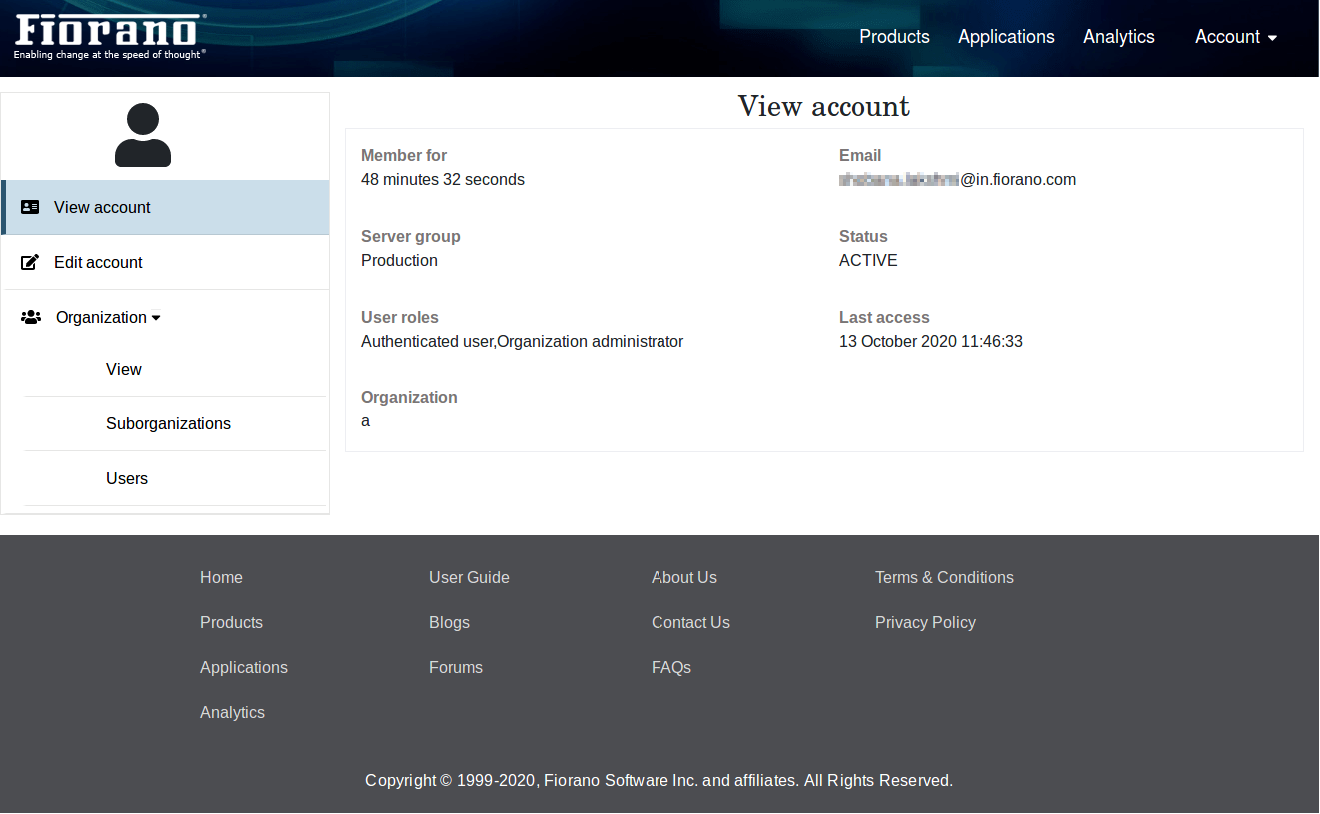The width and height of the screenshot is (1320, 814).
Task: Select Edit account in the sidebar
Action: click(166, 262)
